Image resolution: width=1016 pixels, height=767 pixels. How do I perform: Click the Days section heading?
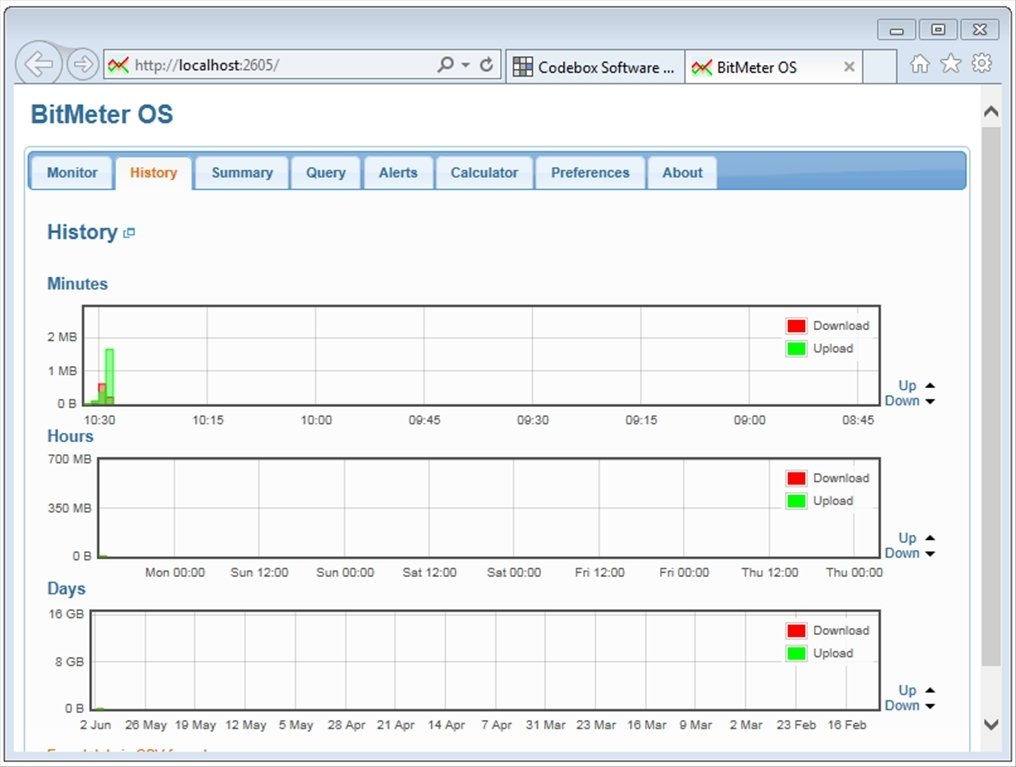(x=66, y=589)
